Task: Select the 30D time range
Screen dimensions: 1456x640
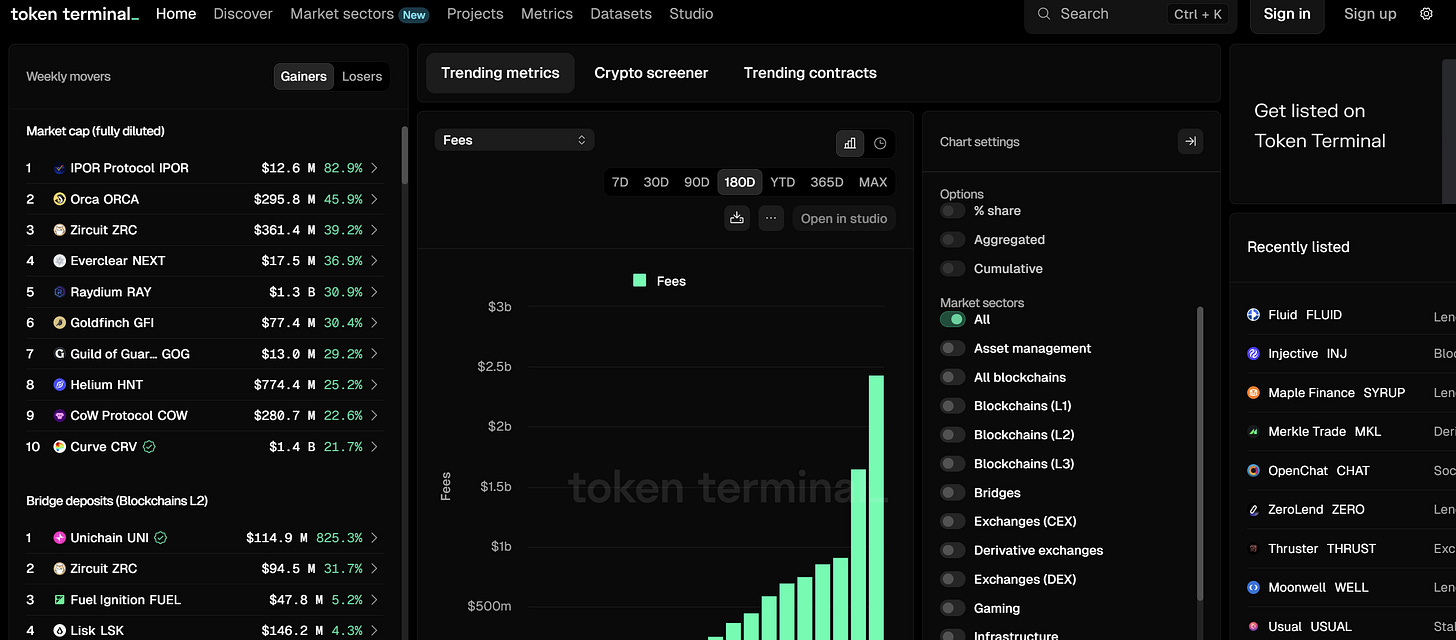Action: 656,182
